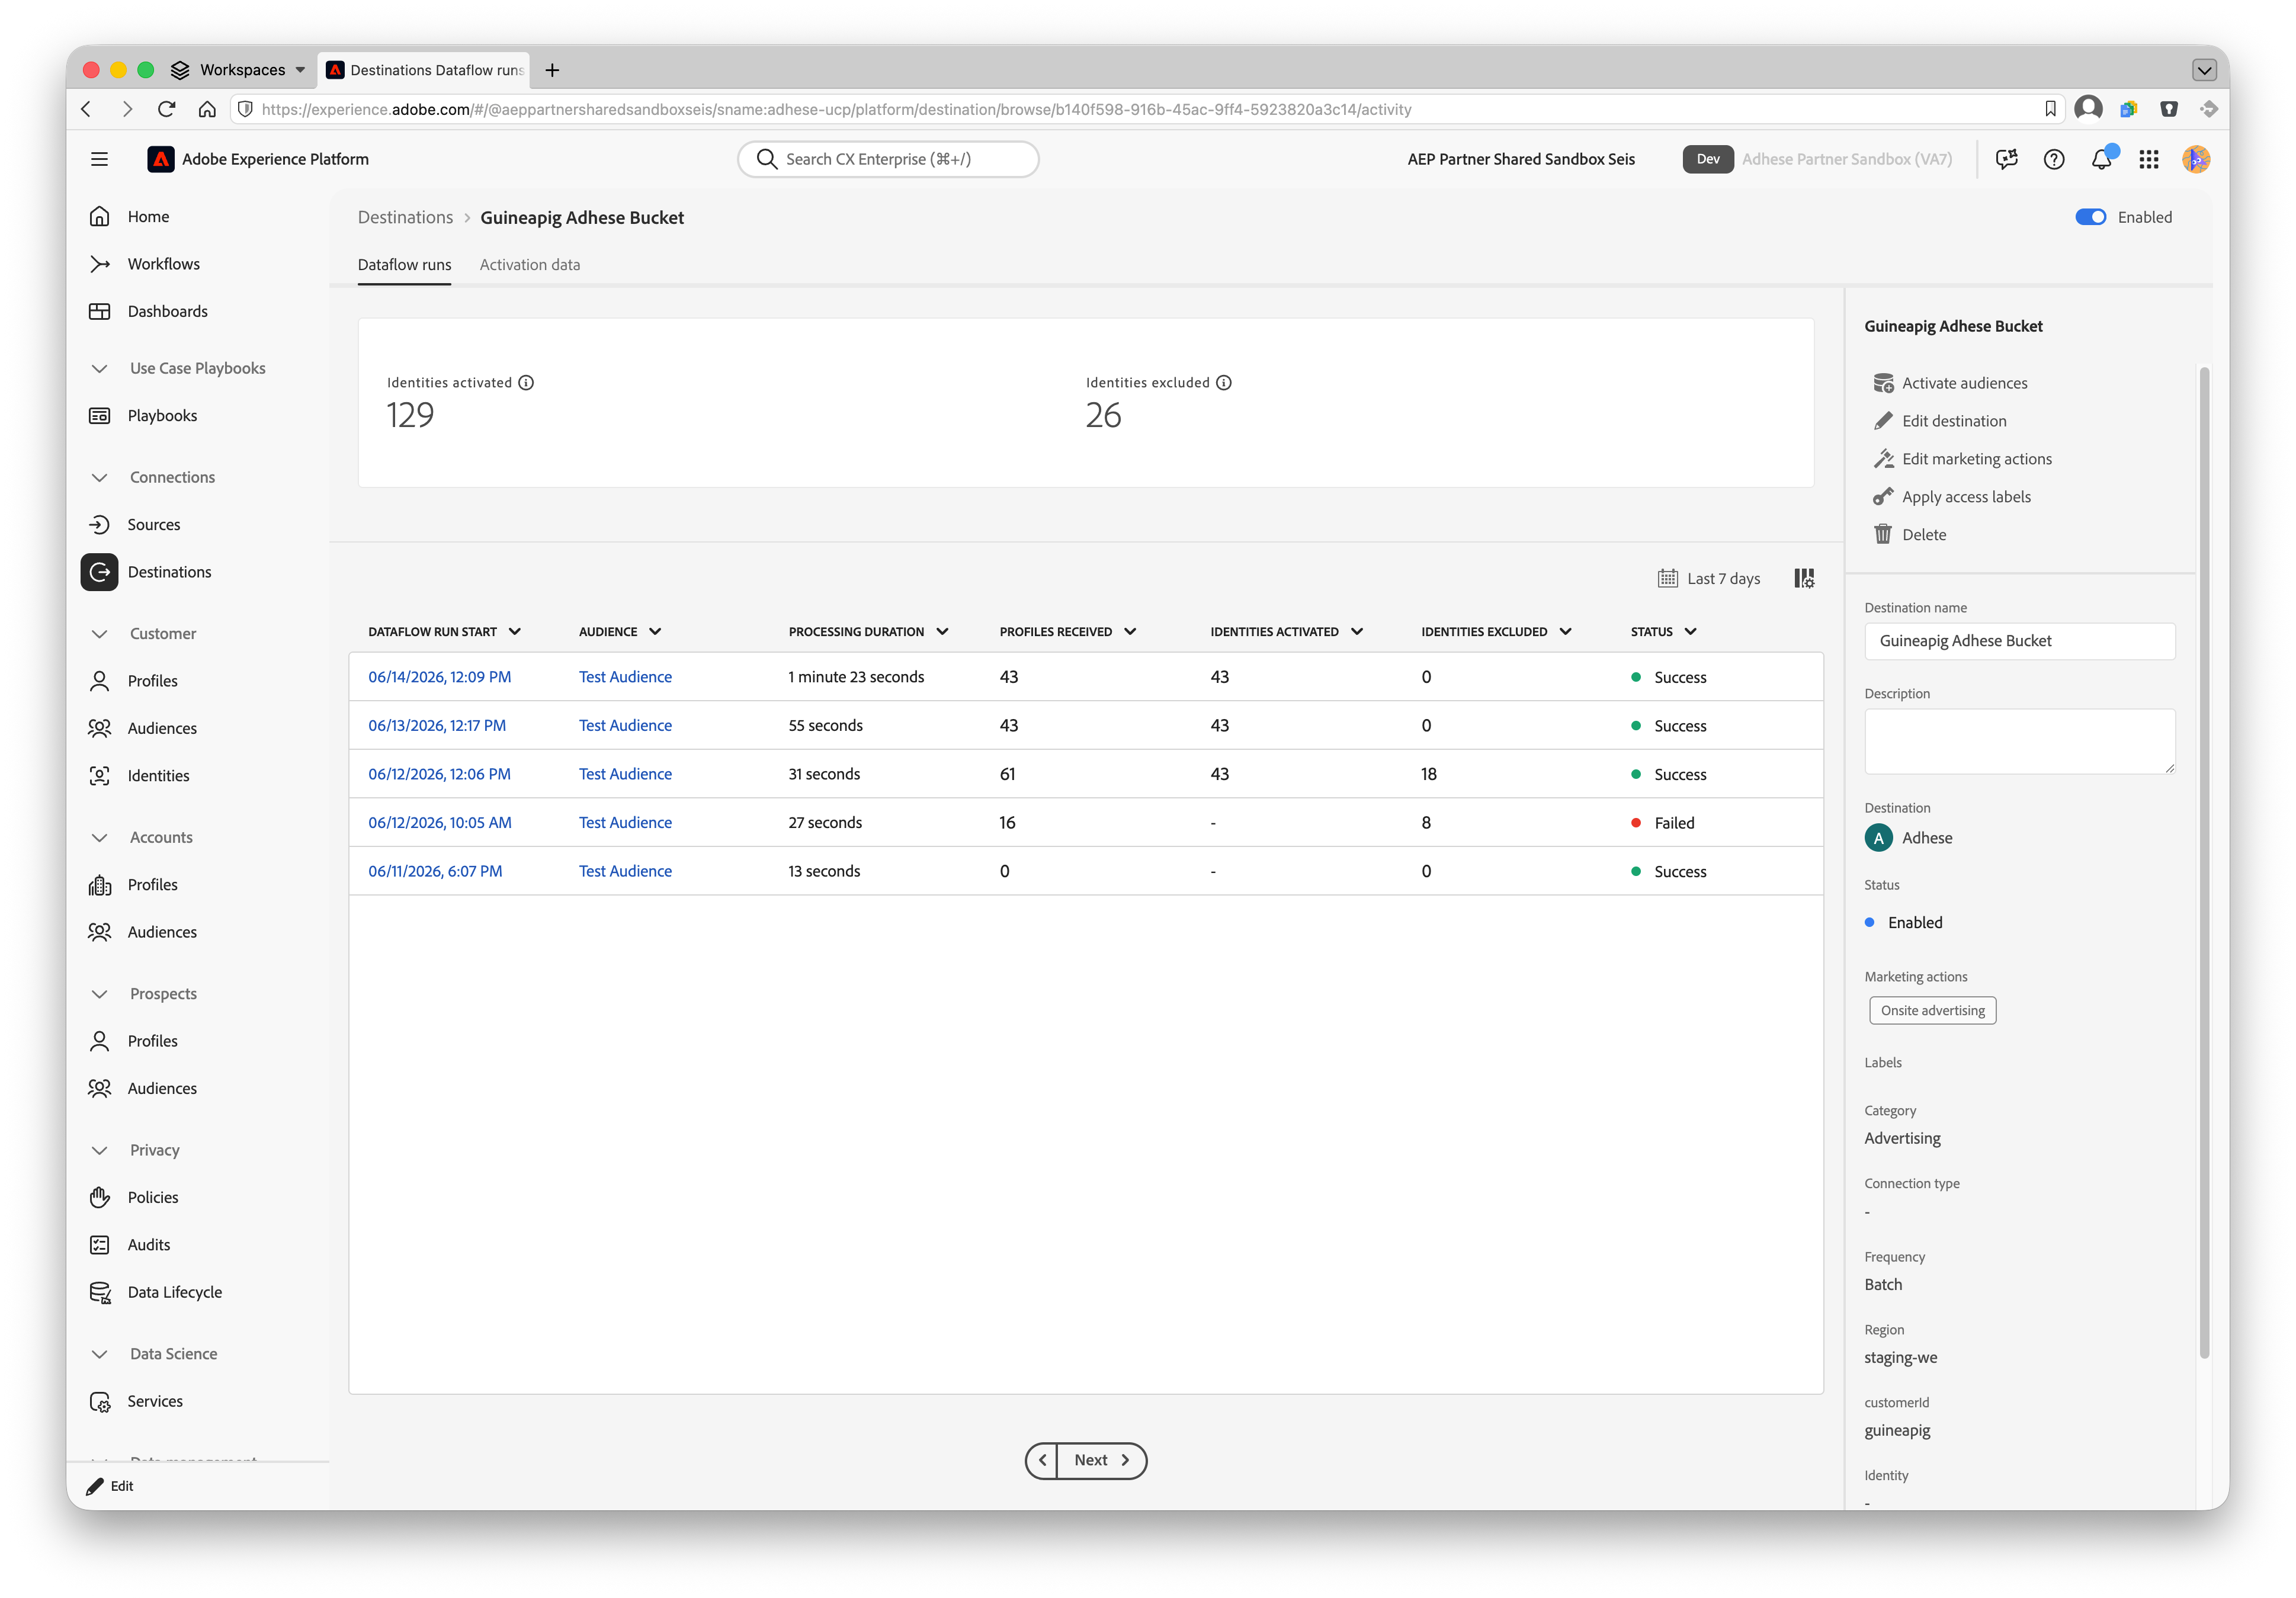Click the previous page arrow button
This screenshot has height=1598, width=2296.
(1042, 1460)
